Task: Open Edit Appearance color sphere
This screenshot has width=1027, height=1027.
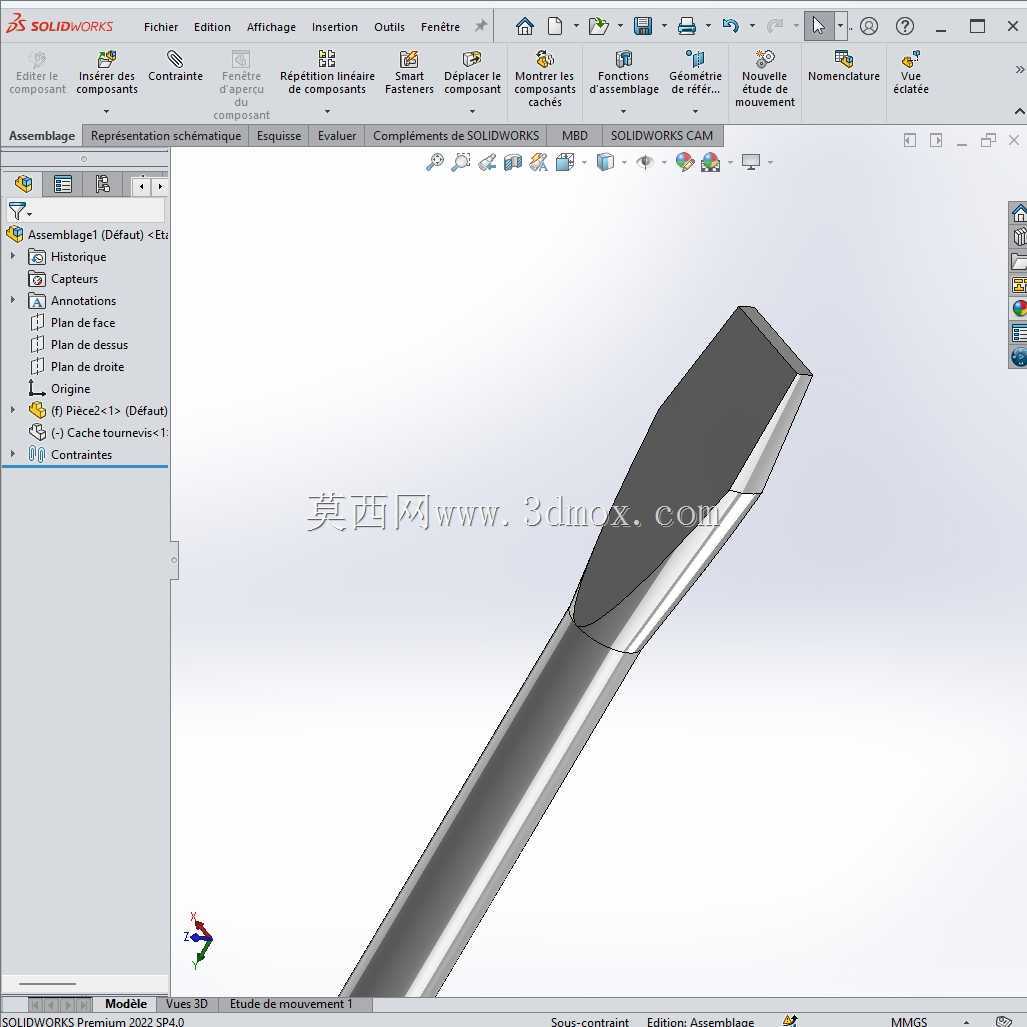Action: tap(684, 162)
